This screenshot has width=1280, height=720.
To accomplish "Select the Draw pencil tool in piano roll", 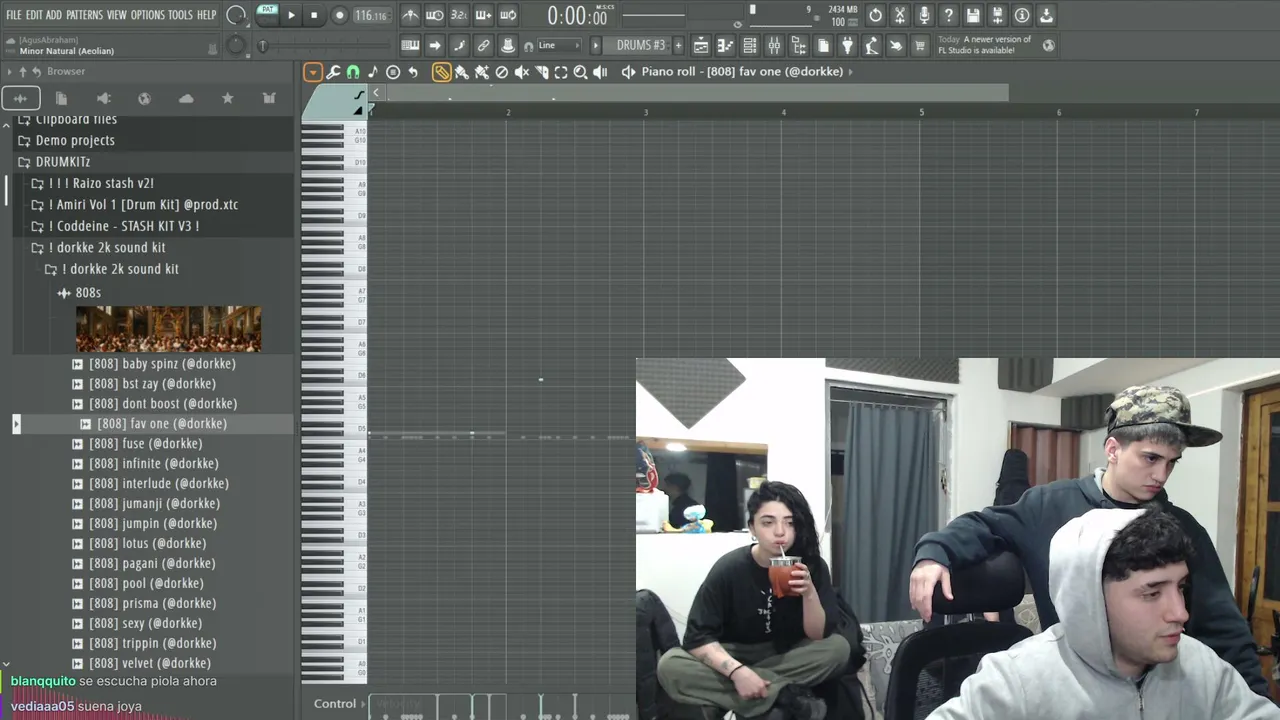I will (441, 72).
